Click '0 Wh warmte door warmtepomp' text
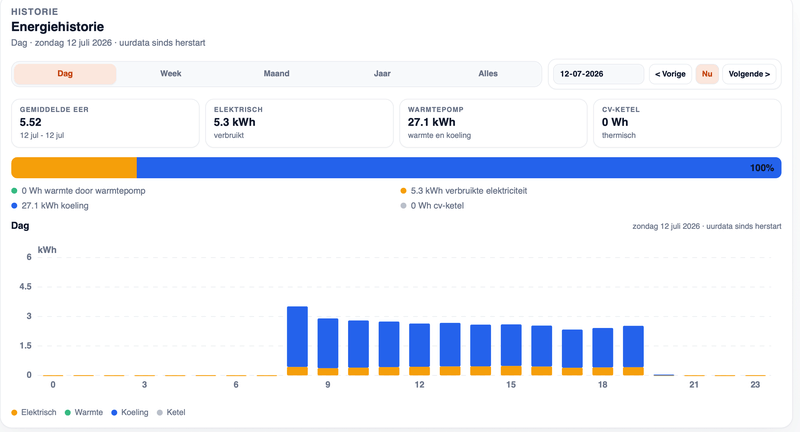Screen dimensions: 800x432 coord(83,191)
